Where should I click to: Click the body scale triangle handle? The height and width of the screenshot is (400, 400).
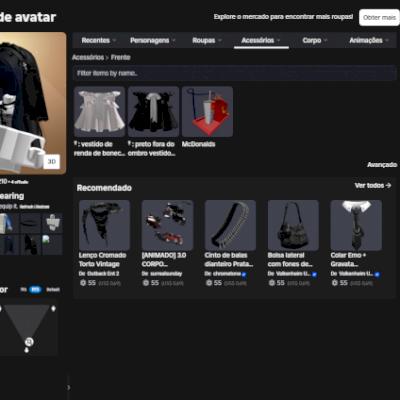click(29, 342)
